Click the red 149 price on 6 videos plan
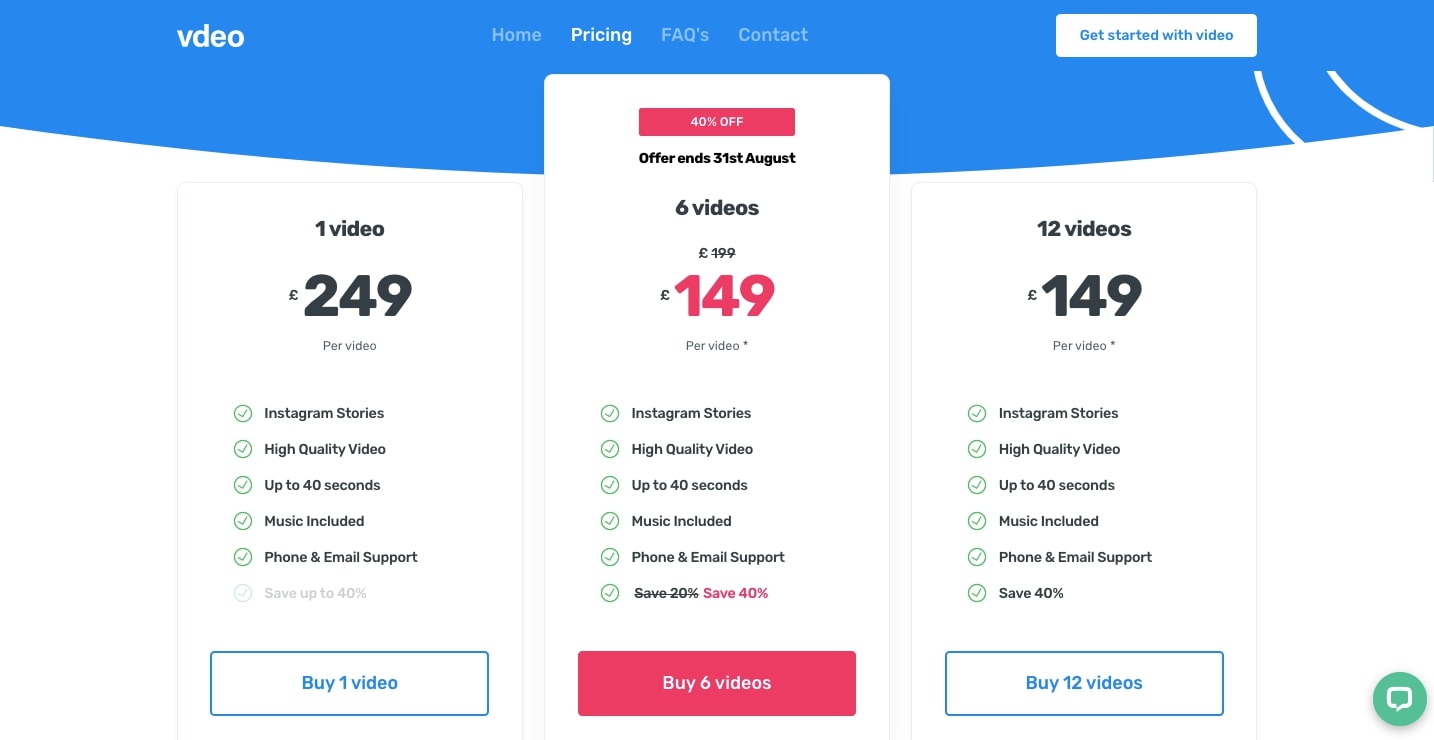 click(724, 295)
